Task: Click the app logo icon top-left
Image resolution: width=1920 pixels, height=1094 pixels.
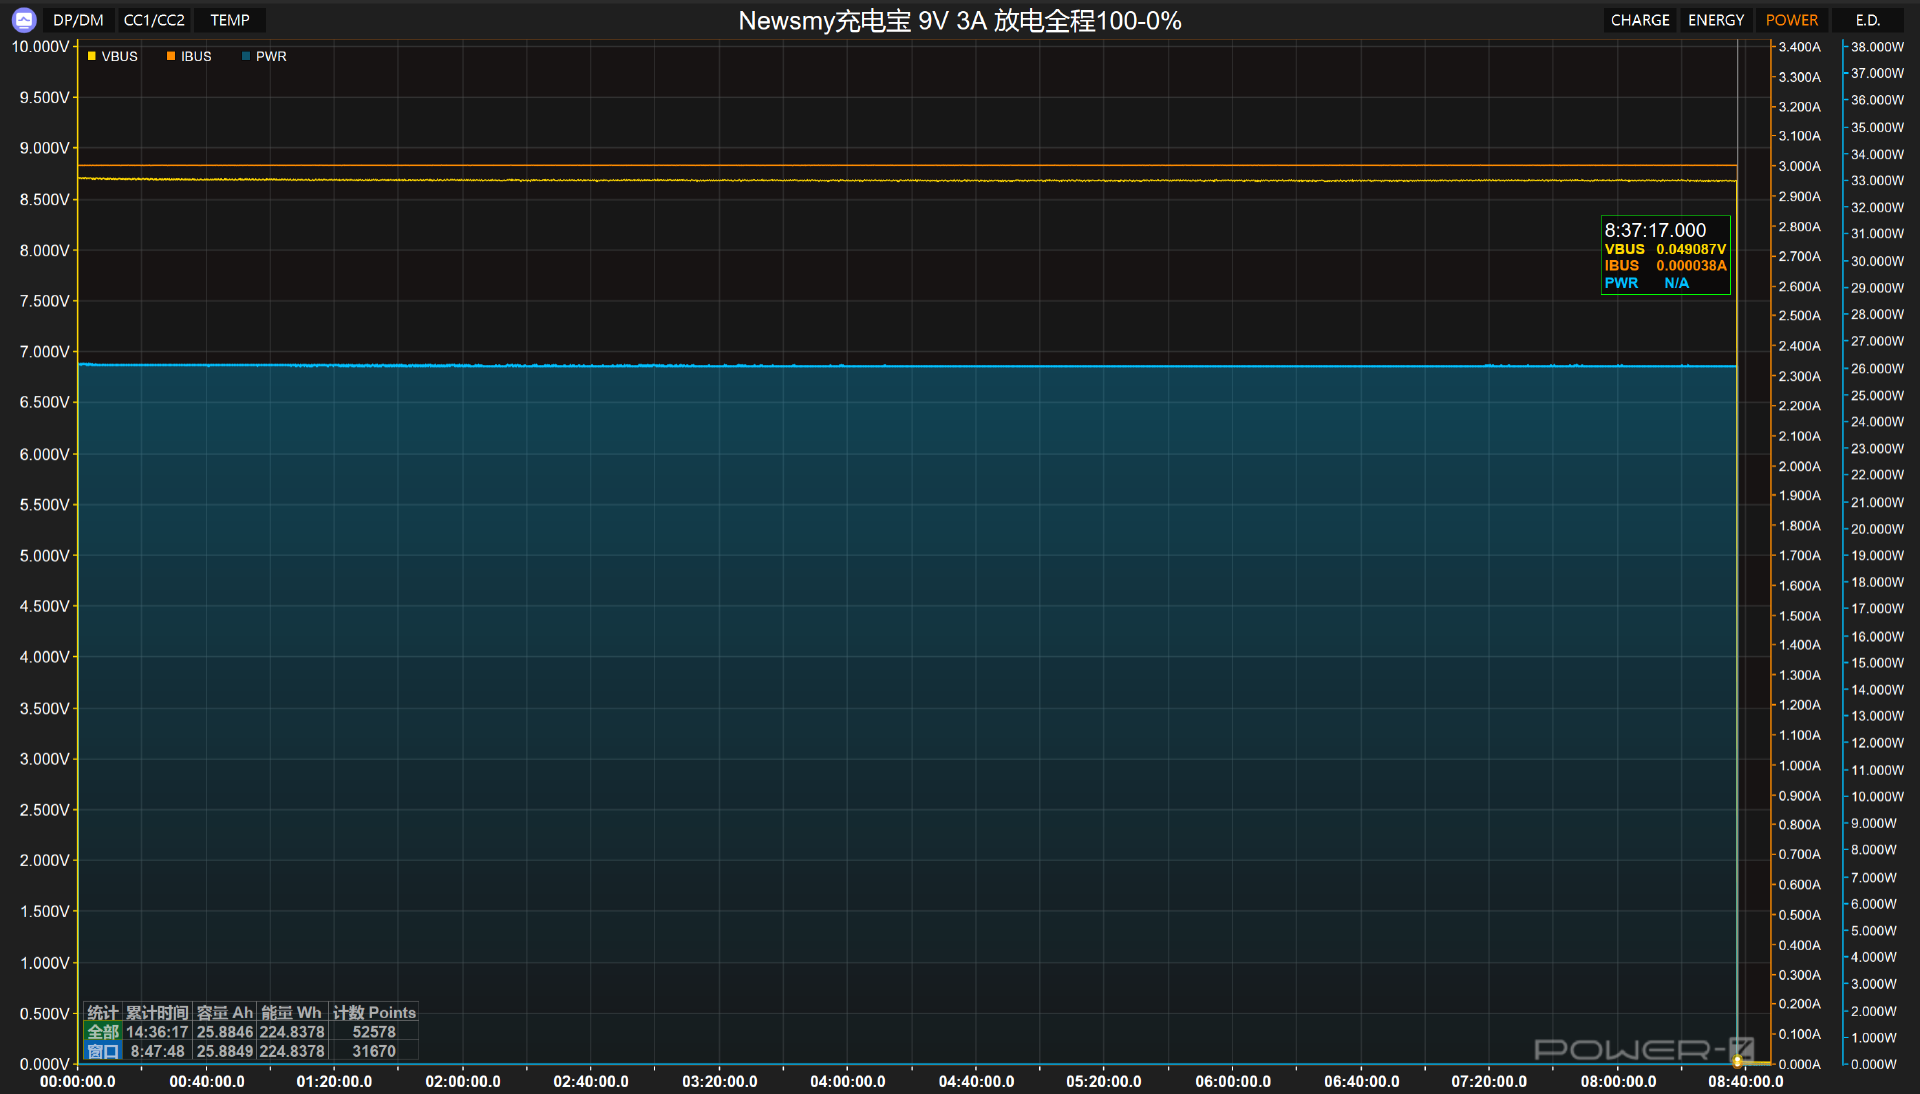Action: point(24,20)
